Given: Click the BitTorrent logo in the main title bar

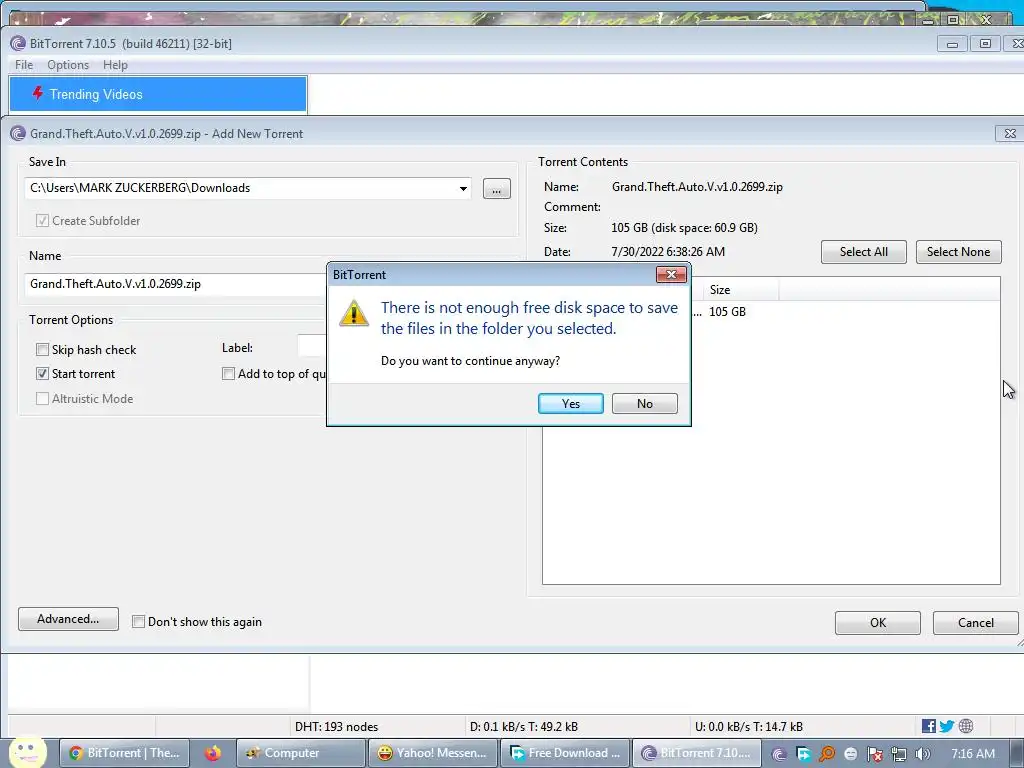Looking at the screenshot, I should pyautogui.click(x=18, y=44).
